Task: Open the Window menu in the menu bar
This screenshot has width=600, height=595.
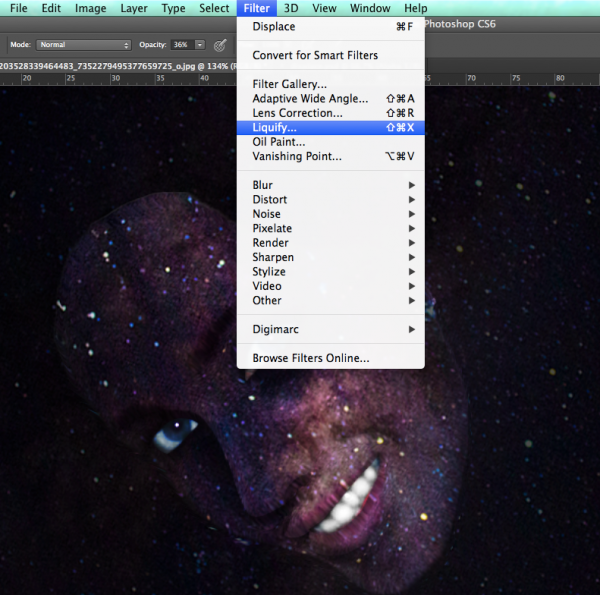Action: click(x=370, y=9)
